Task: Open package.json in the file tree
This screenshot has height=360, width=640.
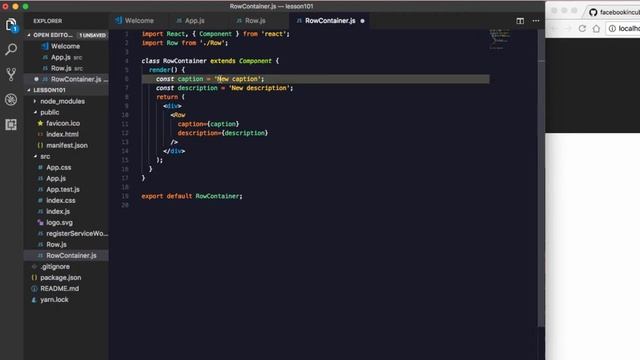Action: tap(60, 278)
